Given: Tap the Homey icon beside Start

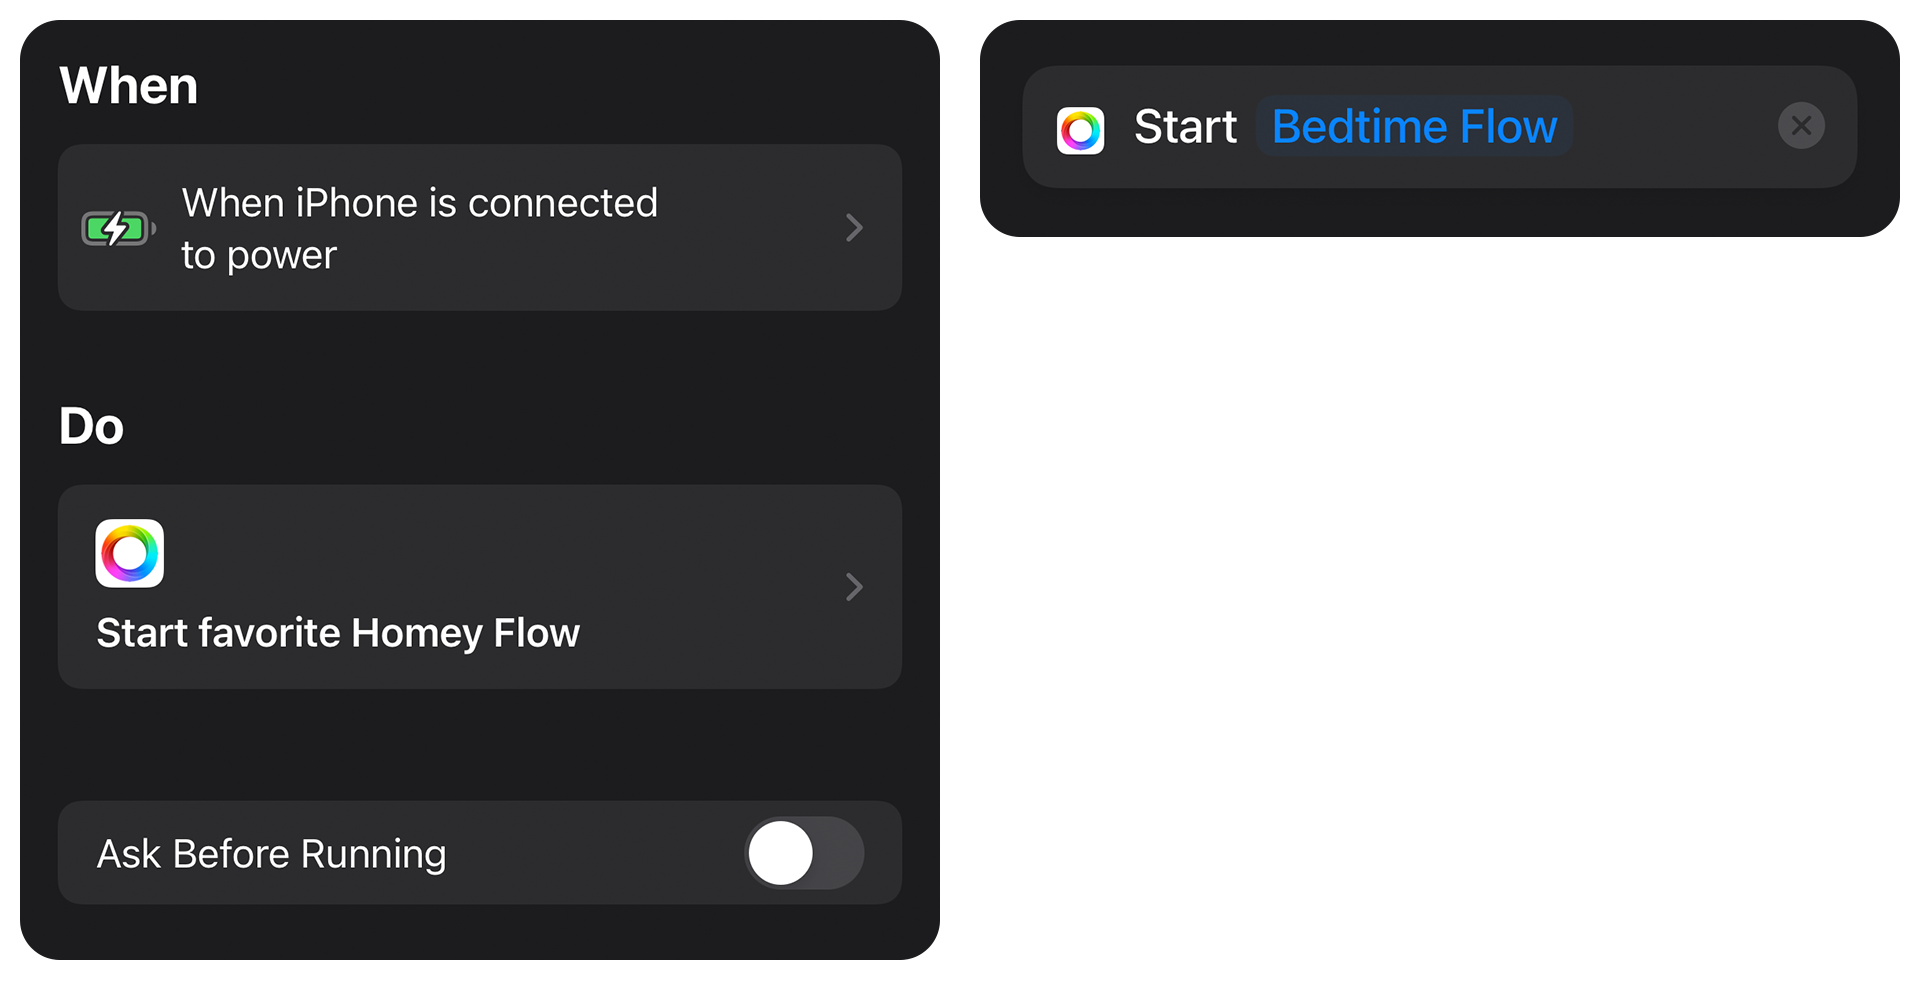Looking at the screenshot, I should click(x=1080, y=130).
